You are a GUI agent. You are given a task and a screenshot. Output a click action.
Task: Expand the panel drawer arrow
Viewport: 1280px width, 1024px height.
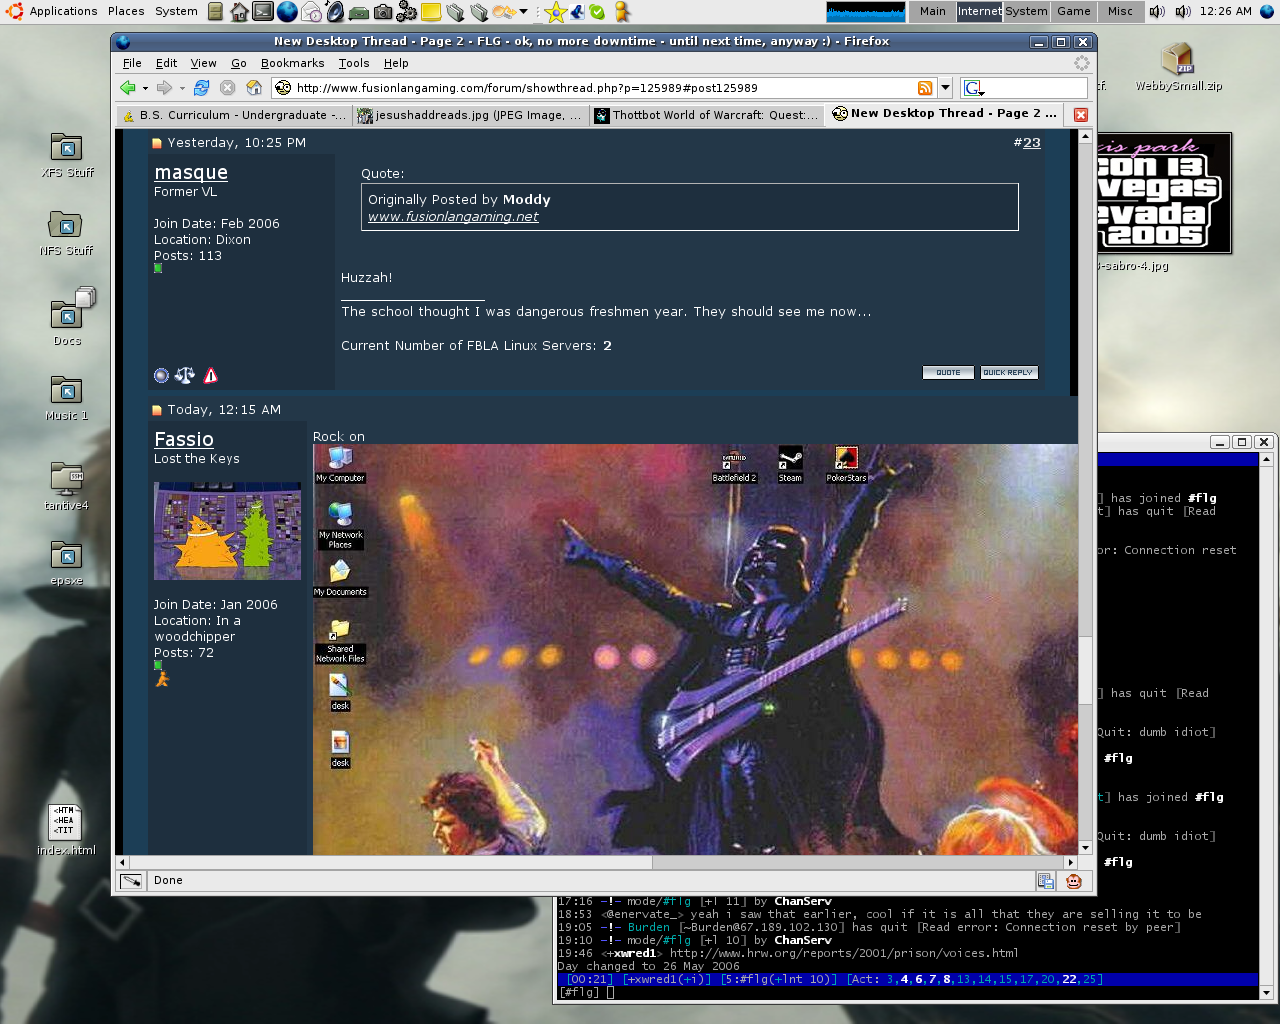click(x=523, y=12)
